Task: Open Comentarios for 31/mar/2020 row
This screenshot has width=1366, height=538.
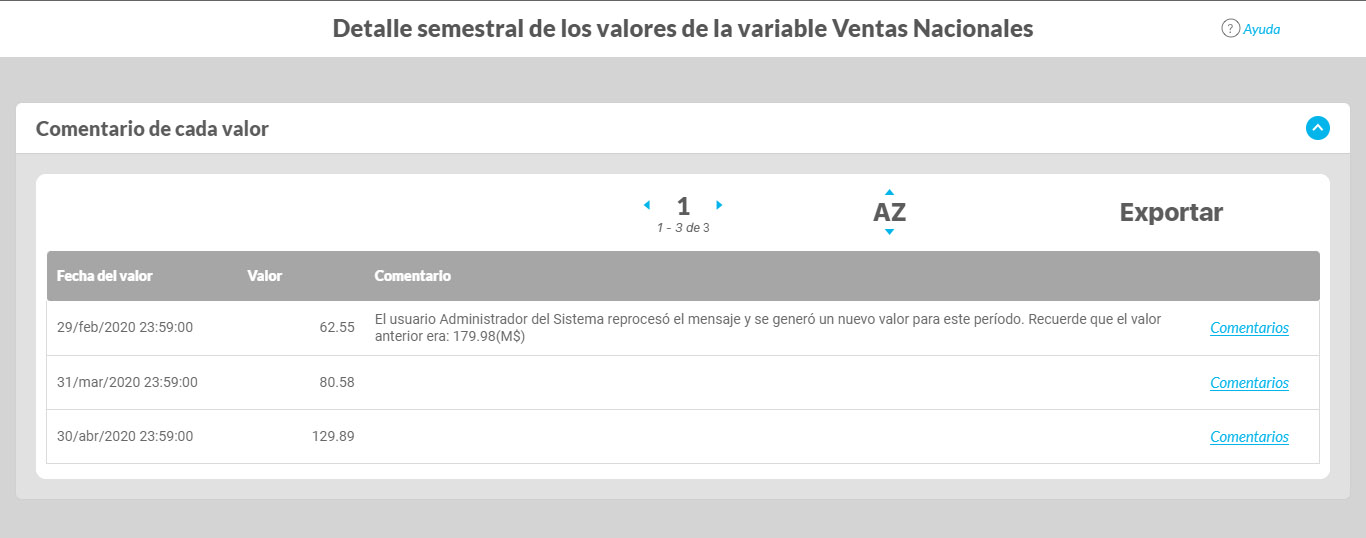Action: 1249,383
